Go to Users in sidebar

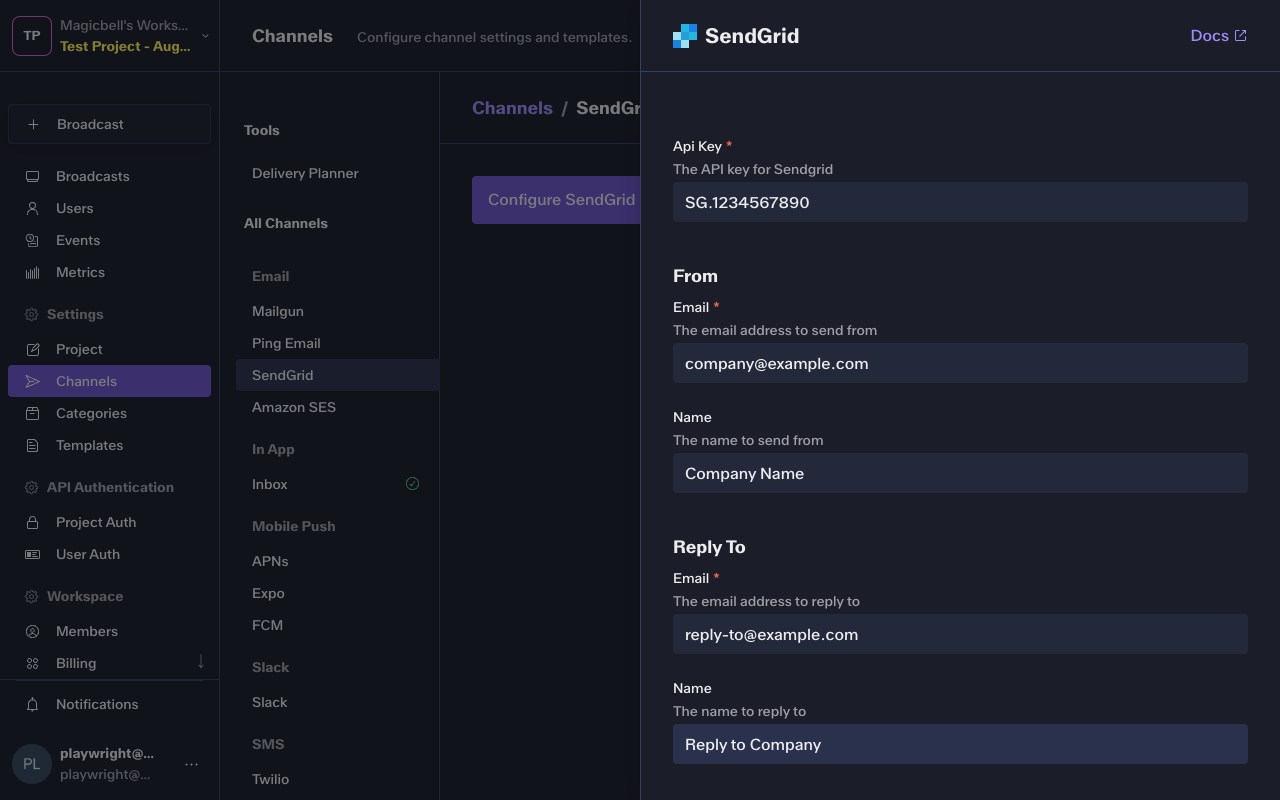coord(110,208)
